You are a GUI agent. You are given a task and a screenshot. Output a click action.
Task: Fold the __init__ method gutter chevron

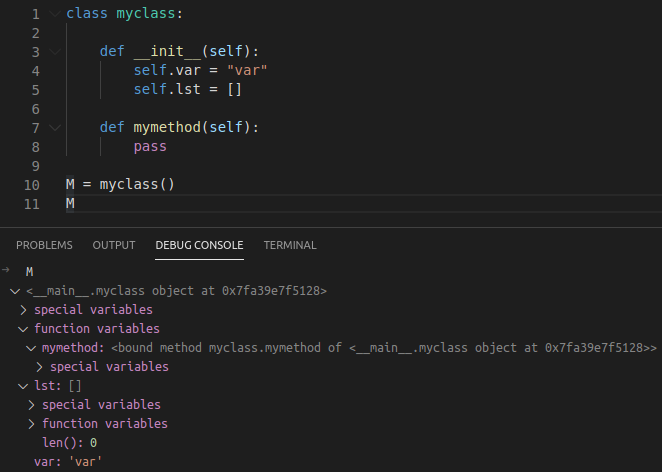[54, 52]
